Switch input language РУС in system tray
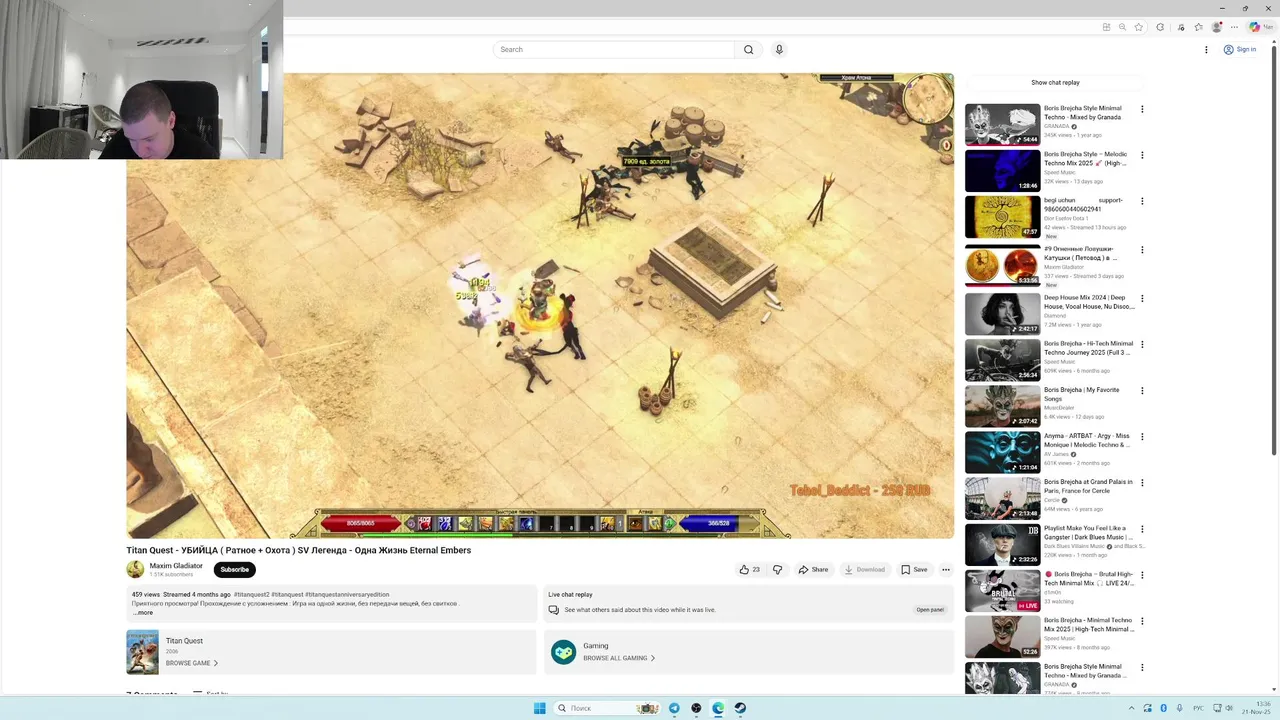This screenshot has width=1280, height=720. click(1200, 708)
